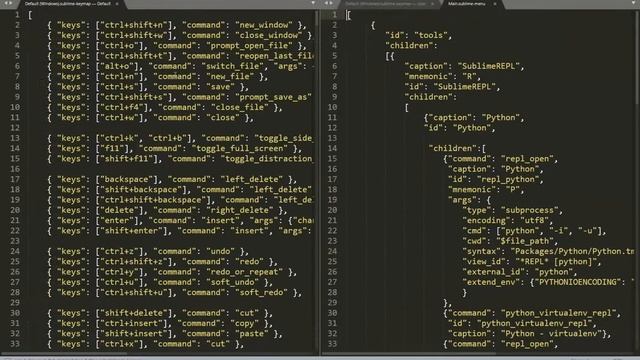Image resolution: width=640 pixels, height=360 pixels.
Task: Click the "PYTHONIOENCODING" text
Action: click(x=577, y=282)
